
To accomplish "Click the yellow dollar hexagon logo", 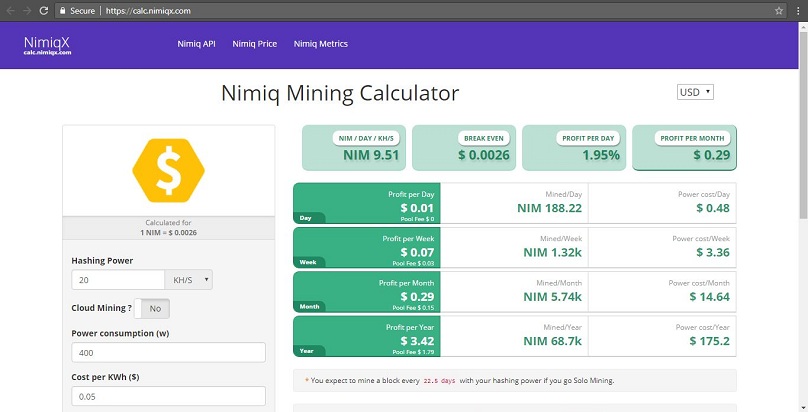I will 169,170.
